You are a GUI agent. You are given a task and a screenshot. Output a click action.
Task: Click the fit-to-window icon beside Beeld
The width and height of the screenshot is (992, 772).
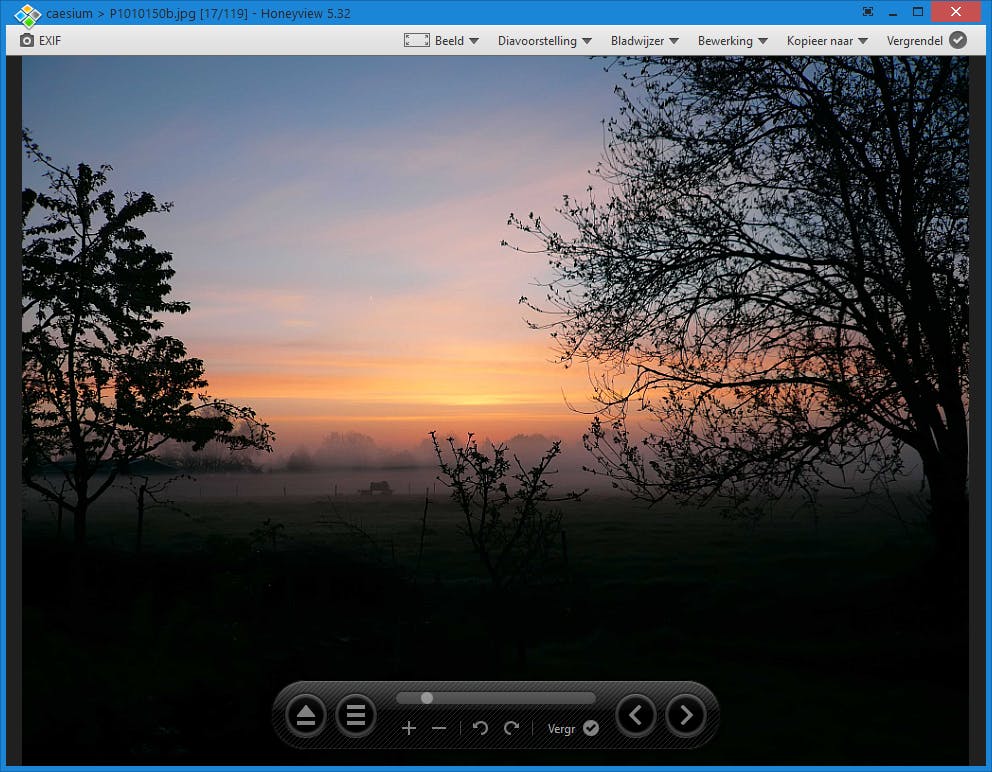click(x=416, y=40)
